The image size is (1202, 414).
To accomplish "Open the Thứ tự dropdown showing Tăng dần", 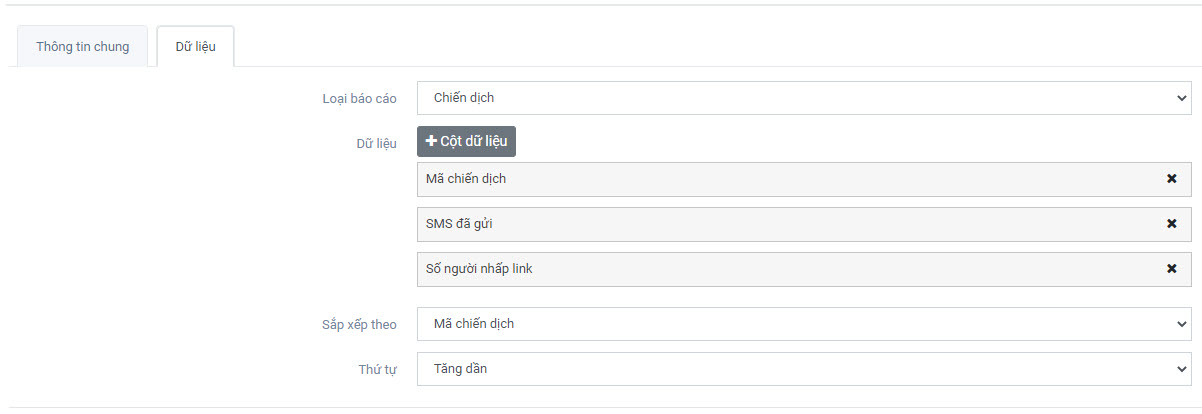I will [803, 369].
